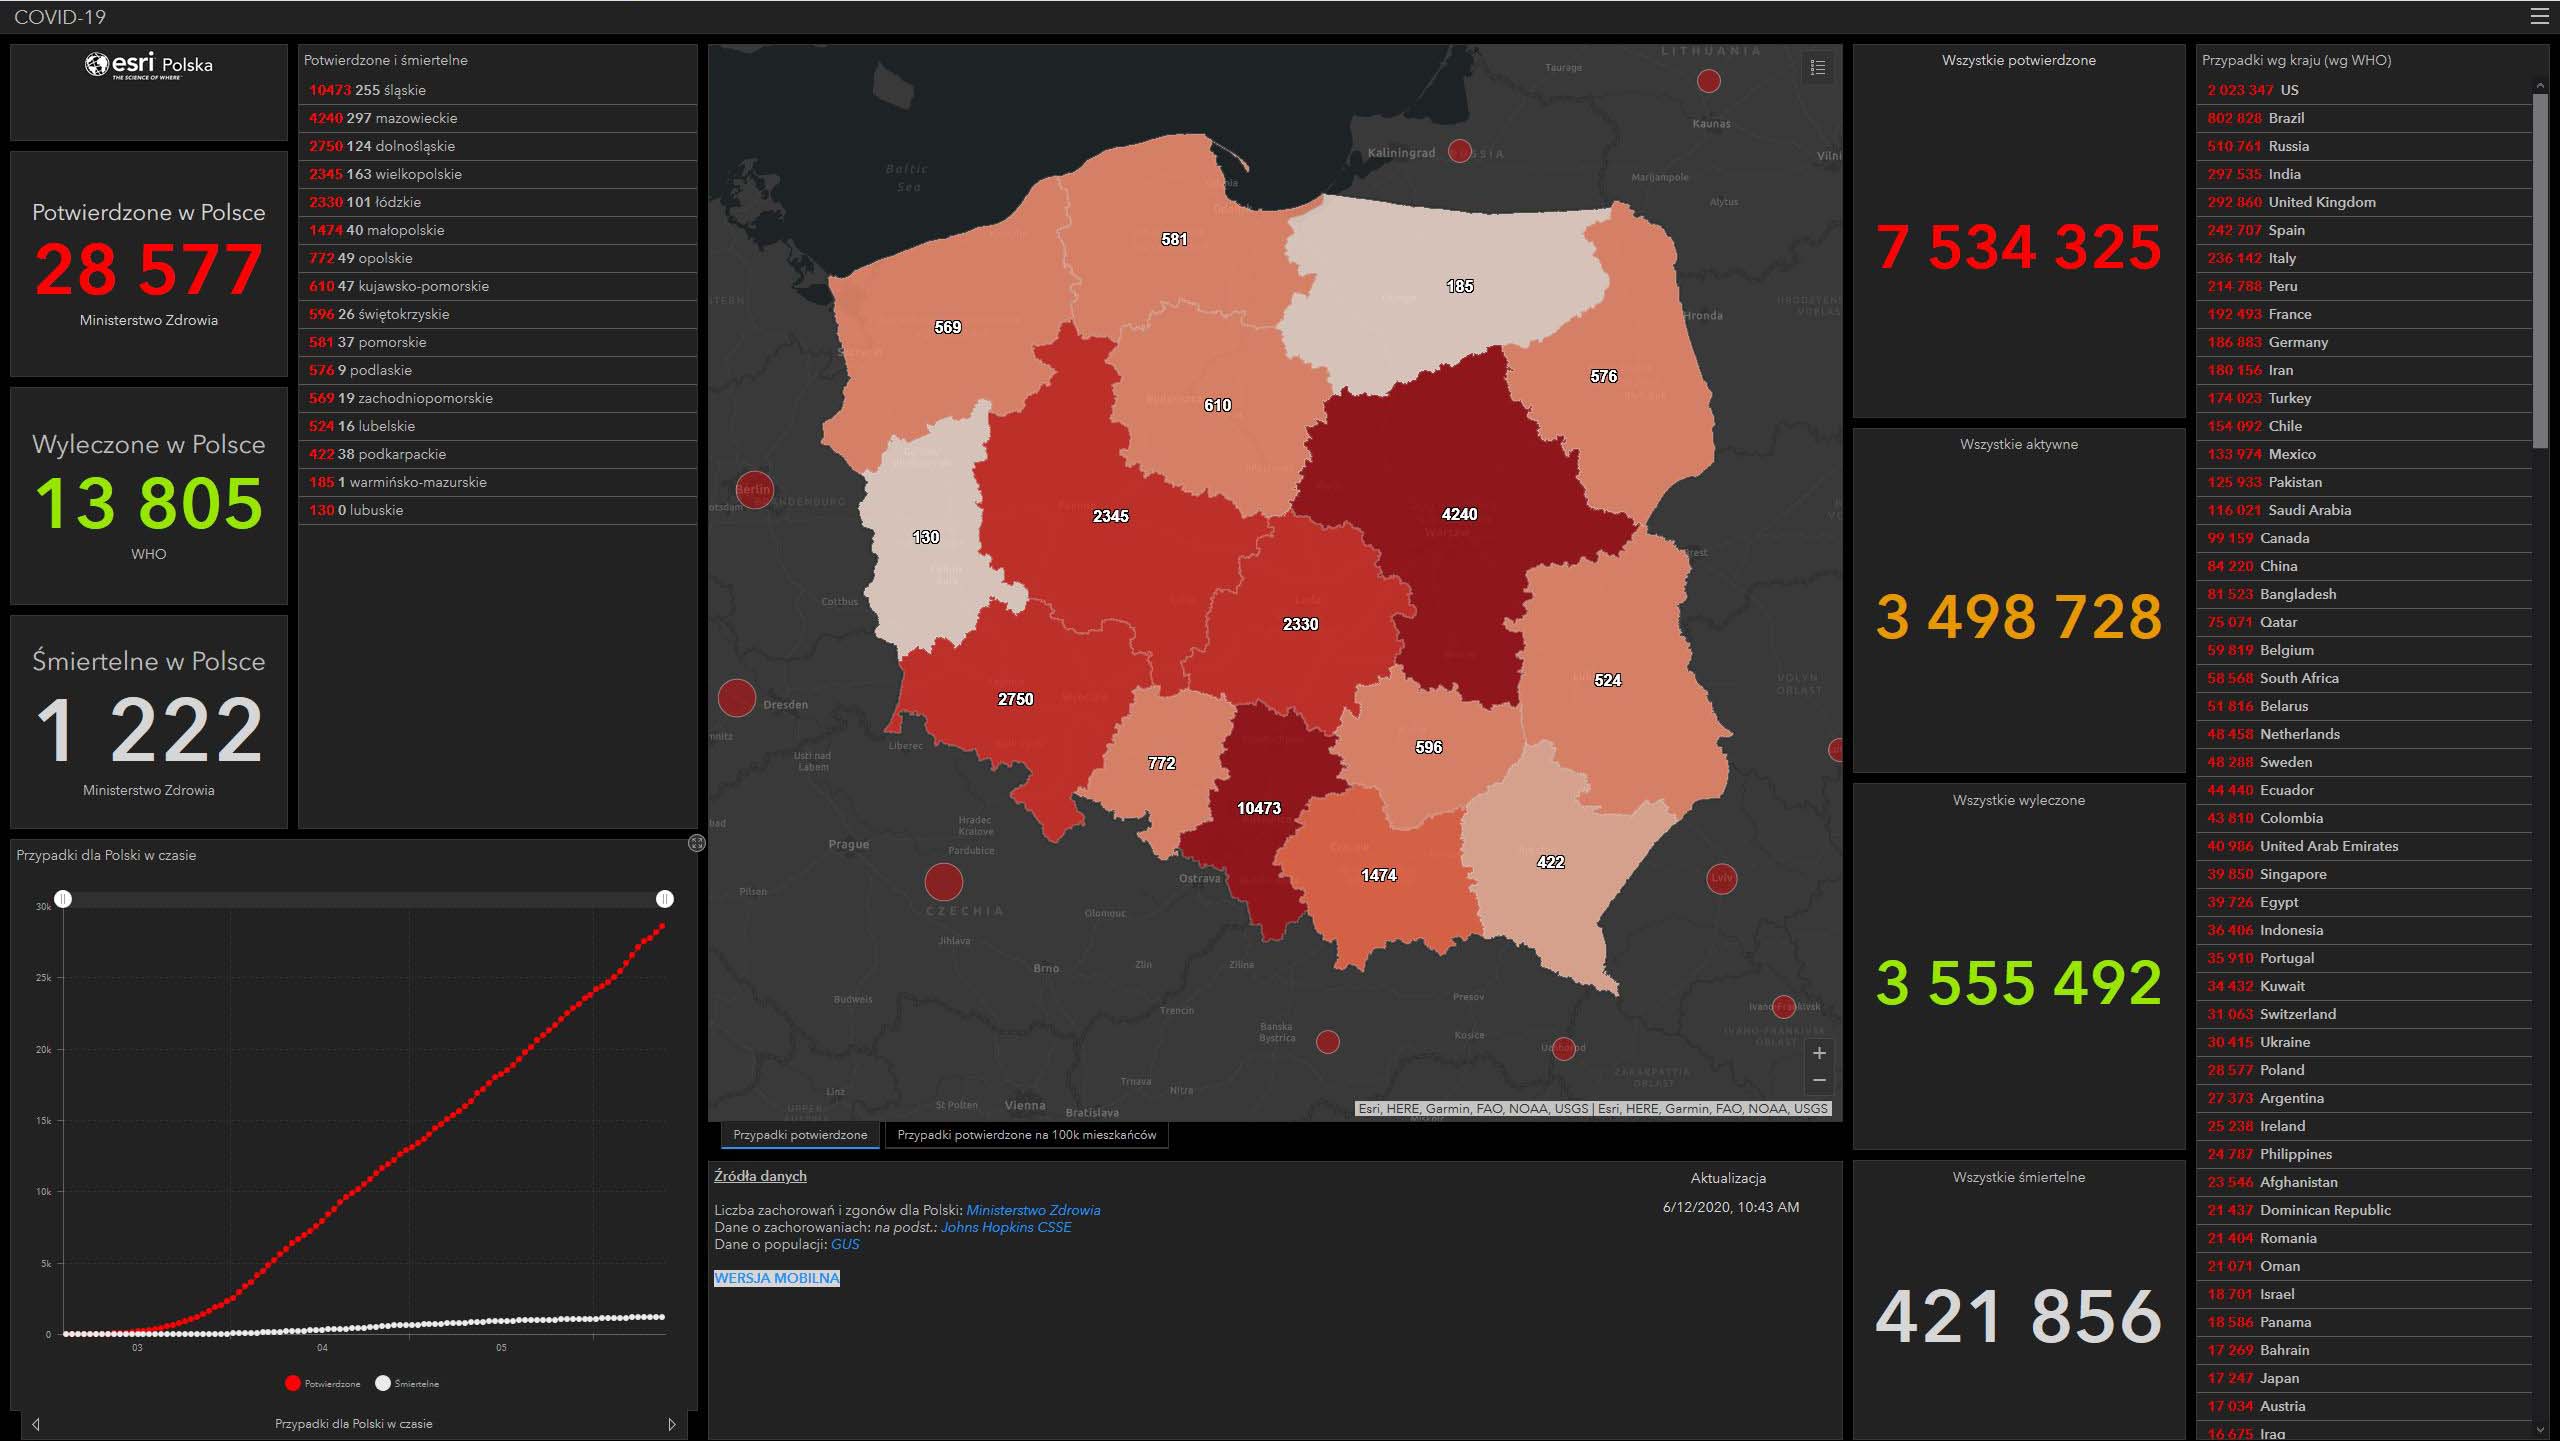Click the WERSJA MOBILNA link
This screenshot has height=1441, width=2560.
pyautogui.click(x=777, y=1278)
